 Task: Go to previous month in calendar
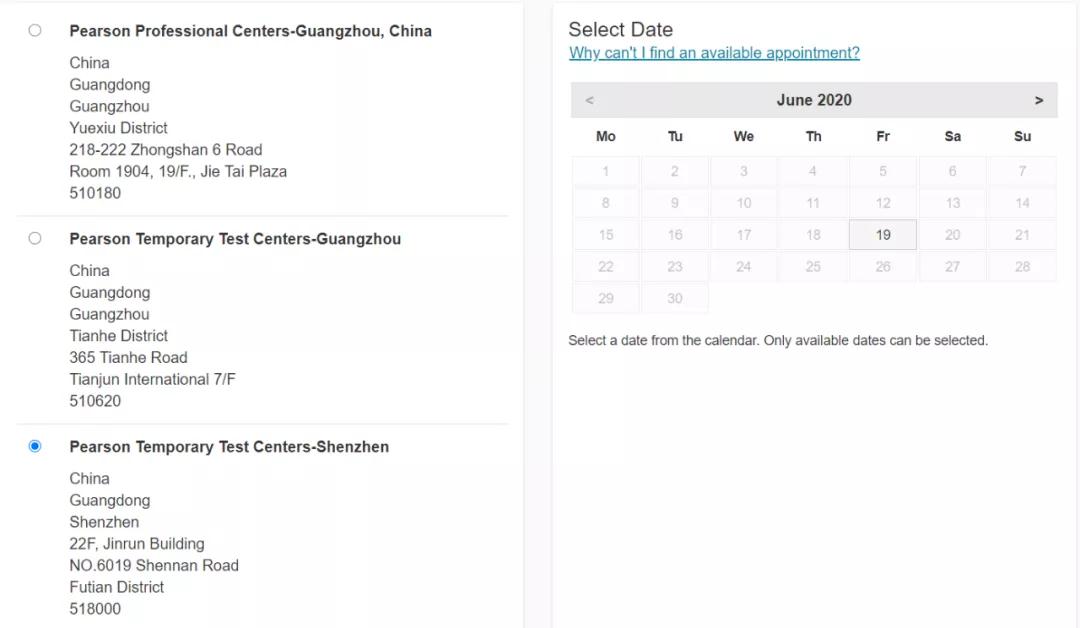coord(589,100)
